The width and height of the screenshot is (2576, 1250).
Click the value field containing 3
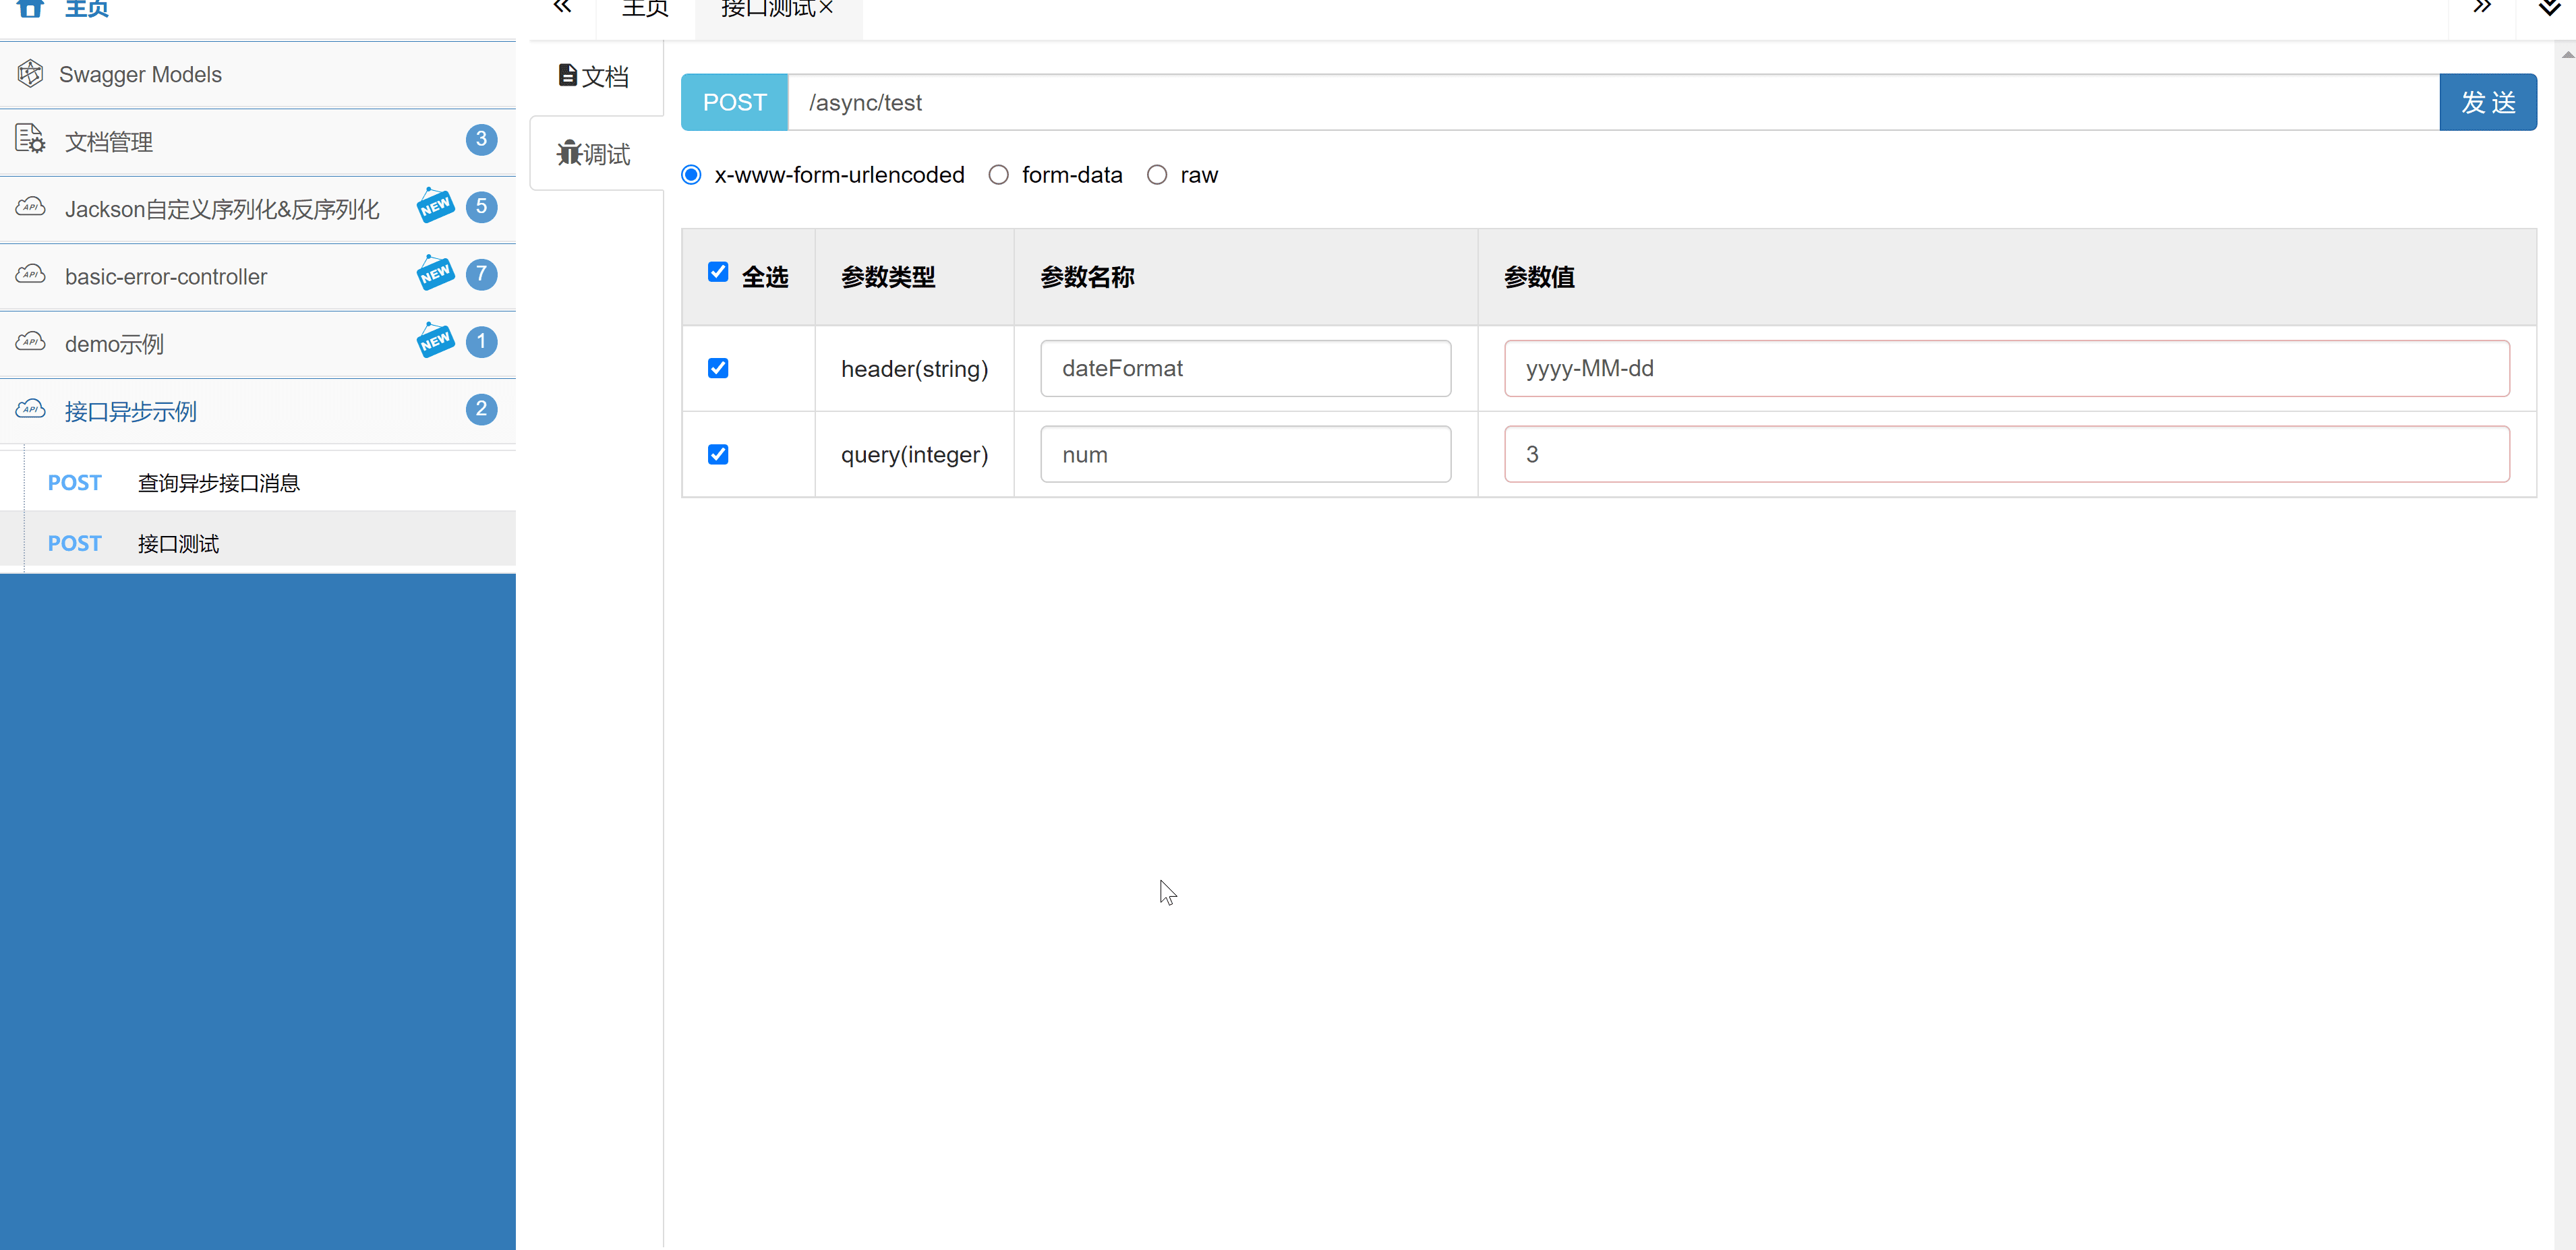point(2006,454)
